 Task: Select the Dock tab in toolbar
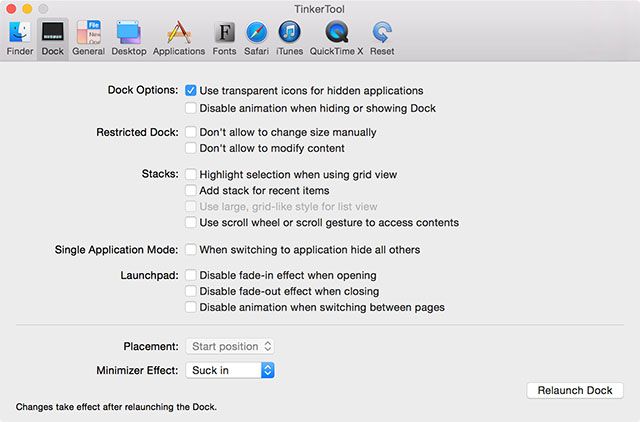[x=54, y=37]
